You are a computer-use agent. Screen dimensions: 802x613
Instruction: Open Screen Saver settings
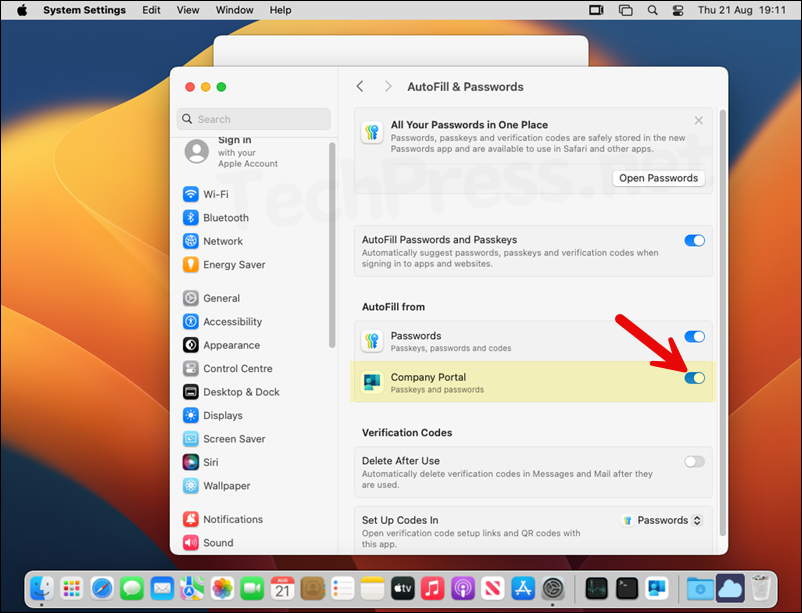point(224,439)
